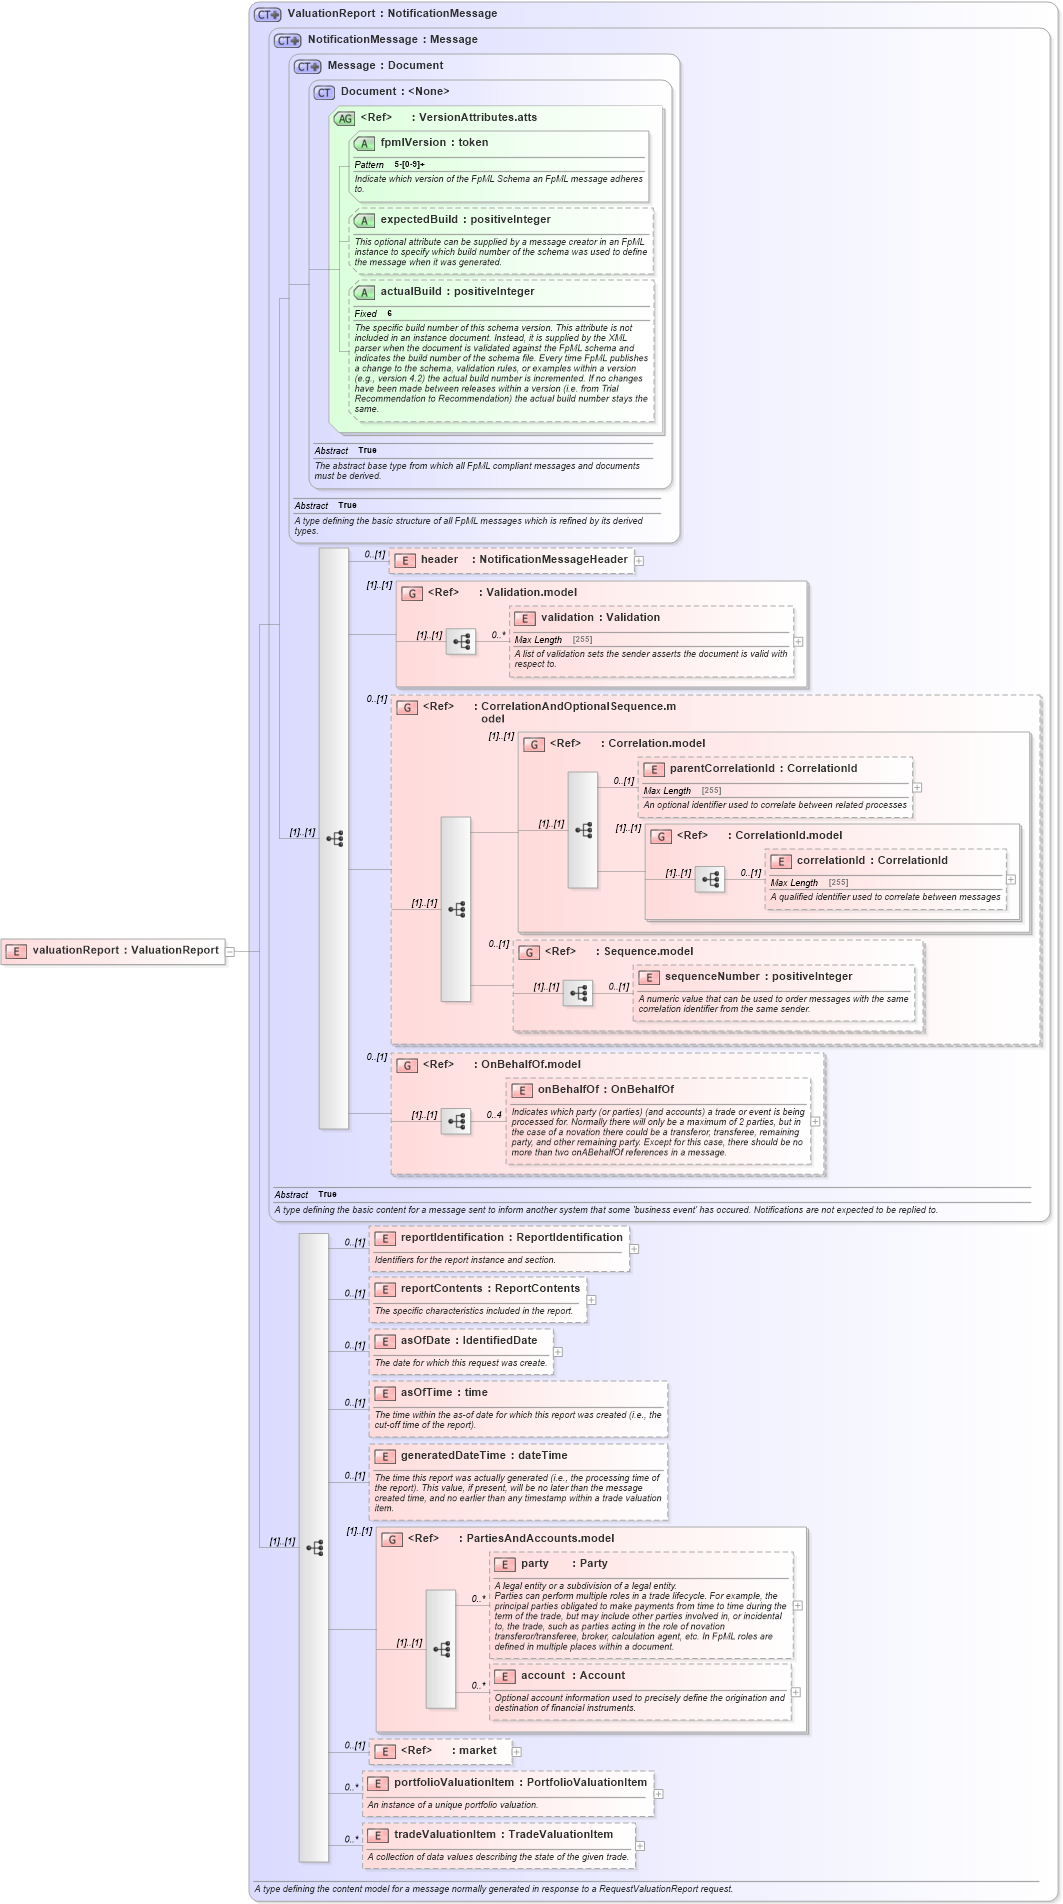Viewport: 1063px width, 1904px height.
Task: Select the 'fpmlVersion : token' label
Action: pos(434,143)
